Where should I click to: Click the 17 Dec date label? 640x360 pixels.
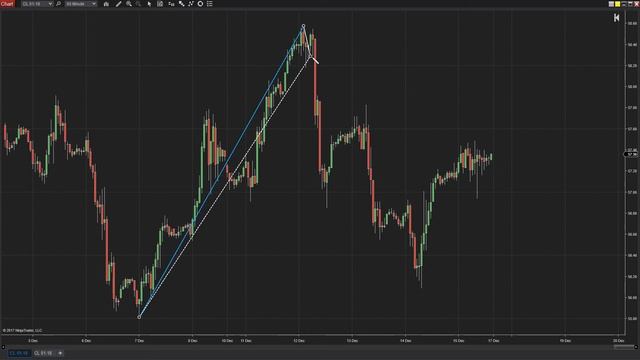494,340
